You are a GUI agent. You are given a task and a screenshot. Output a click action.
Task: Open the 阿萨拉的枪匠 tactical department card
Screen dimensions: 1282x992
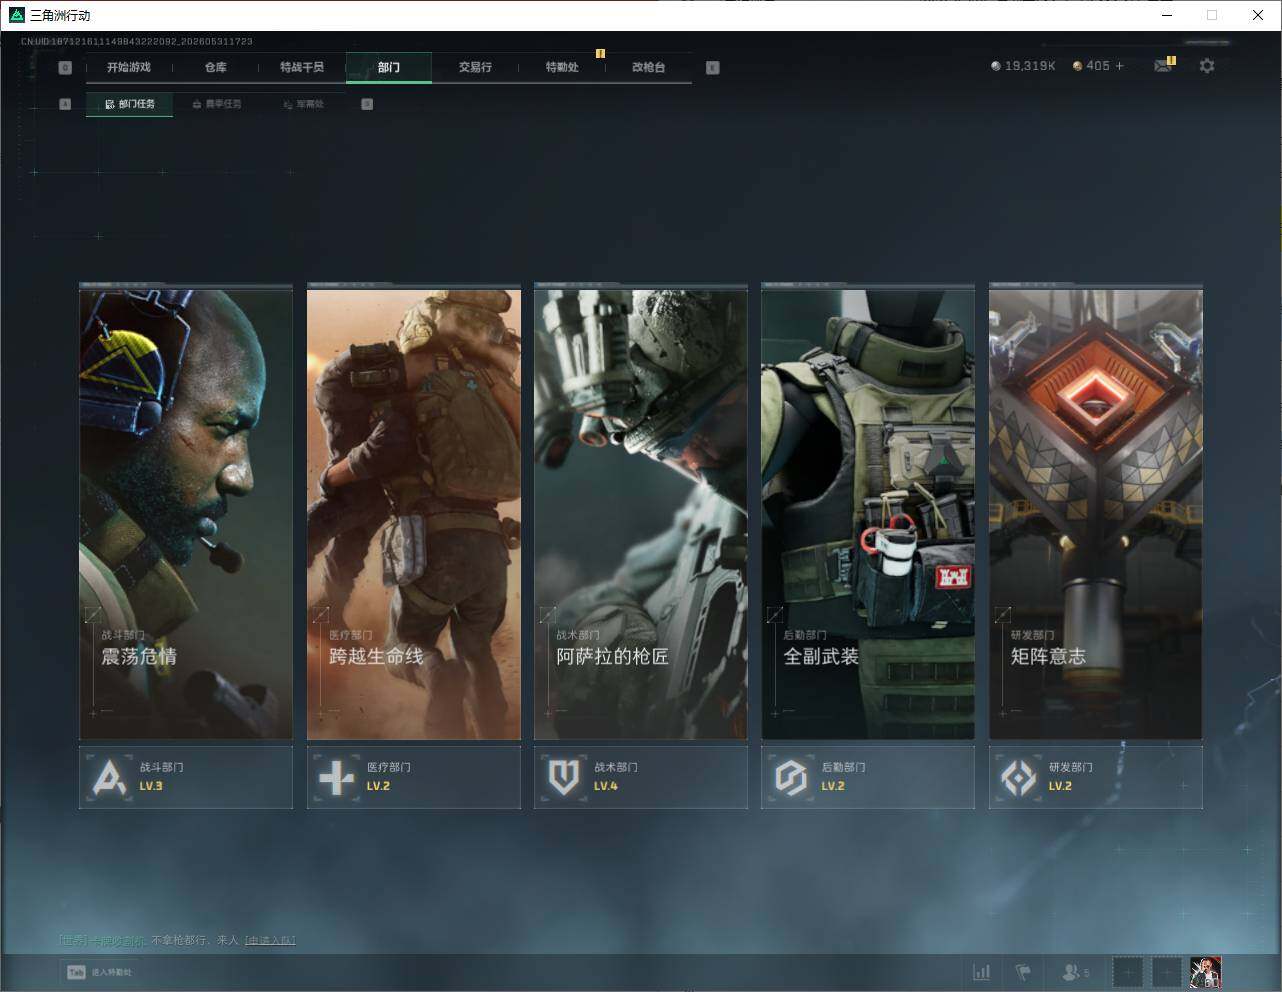click(641, 514)
